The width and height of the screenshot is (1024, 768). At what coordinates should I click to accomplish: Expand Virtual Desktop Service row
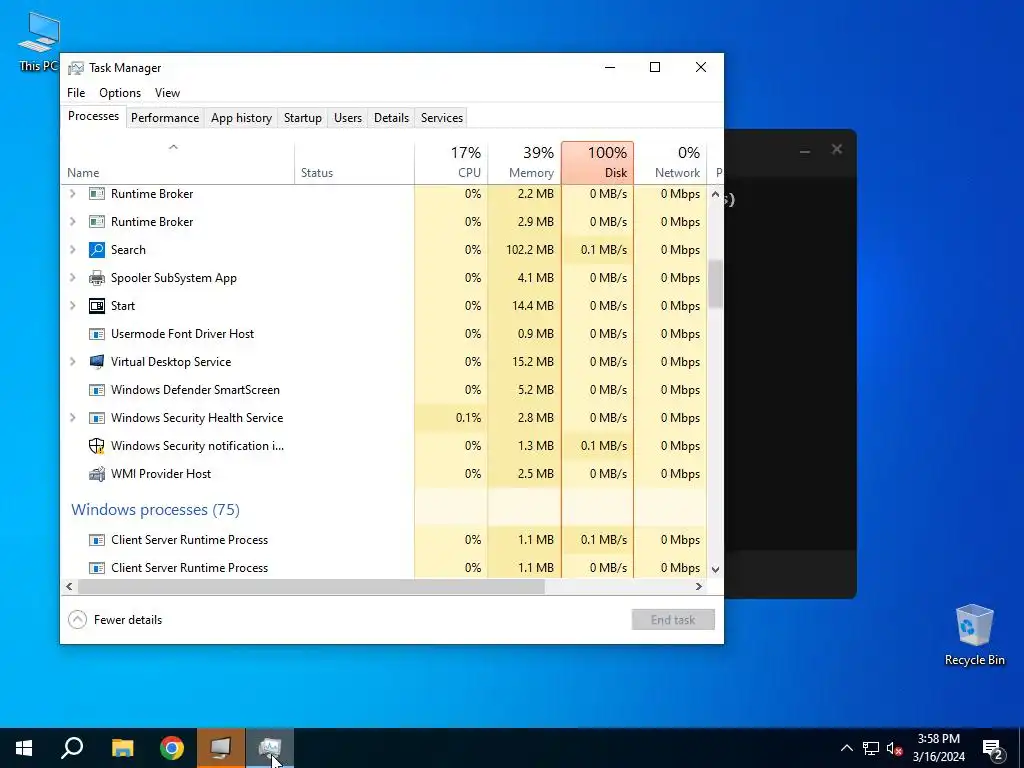(x=72, y=362)
